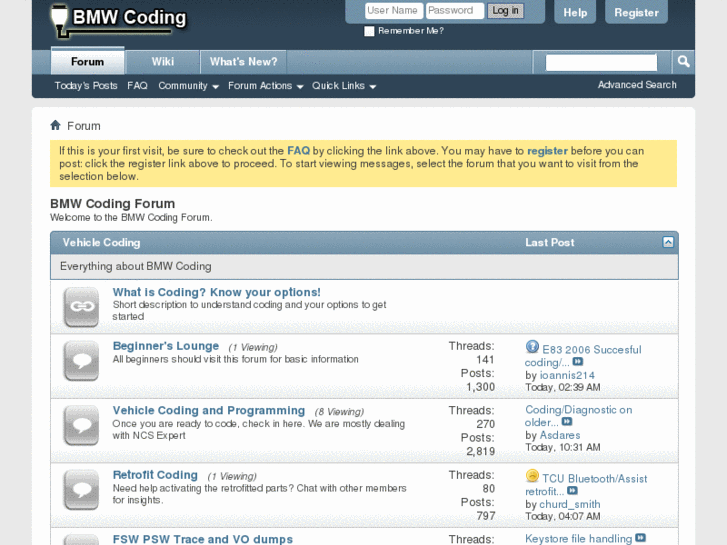Click the forum search input box
The width and height of the screenshot is (727, 545).
[601, 62]
